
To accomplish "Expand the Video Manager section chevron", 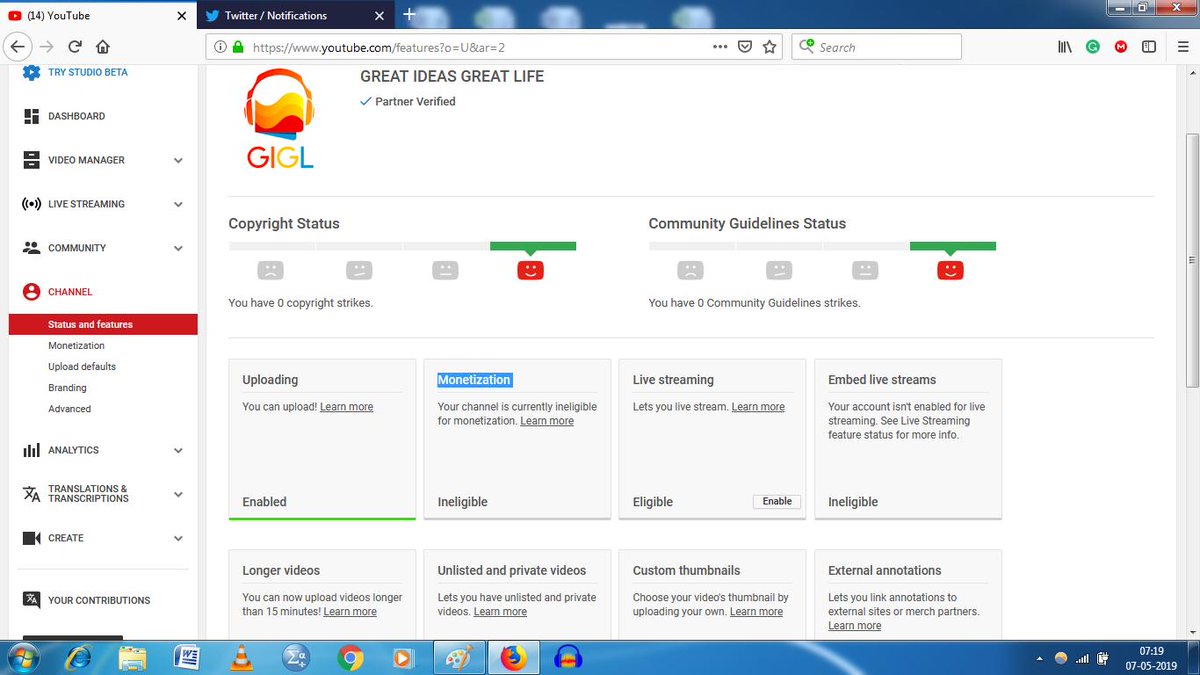I will pos(178,160).
